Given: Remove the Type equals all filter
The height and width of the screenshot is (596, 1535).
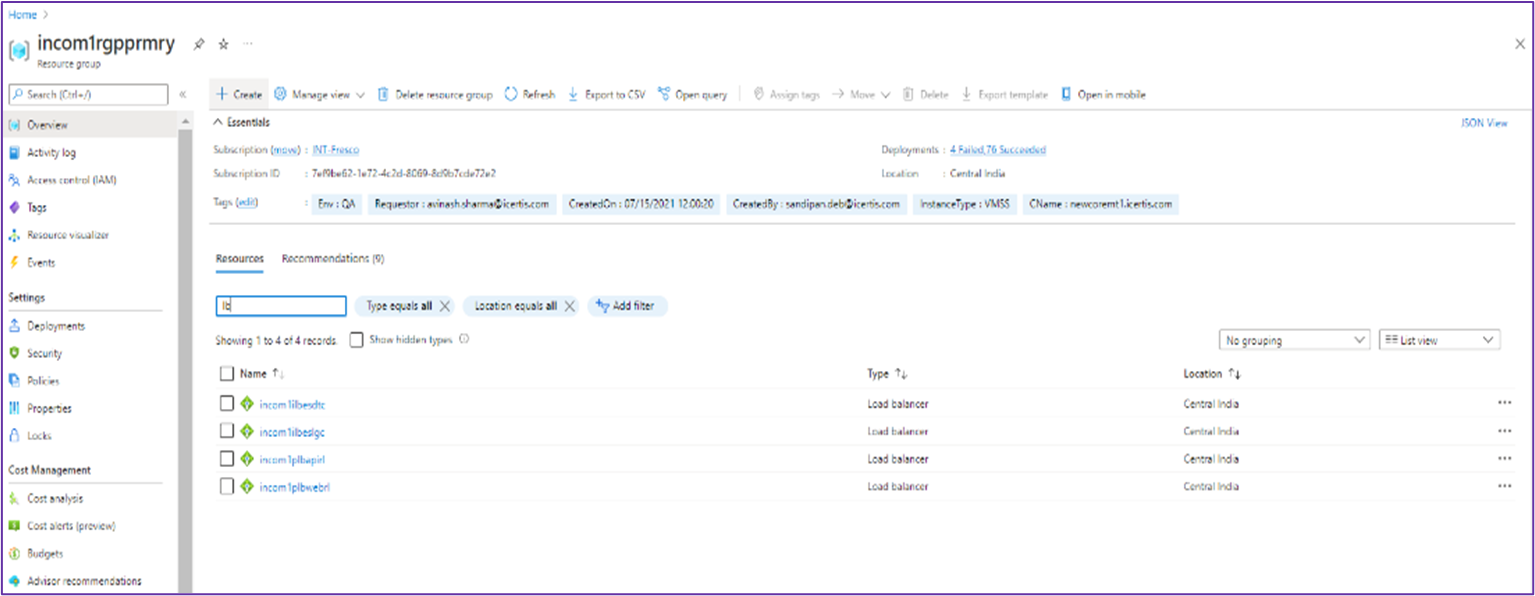Looking at the screenshot, I should click(x=445, y=306).
